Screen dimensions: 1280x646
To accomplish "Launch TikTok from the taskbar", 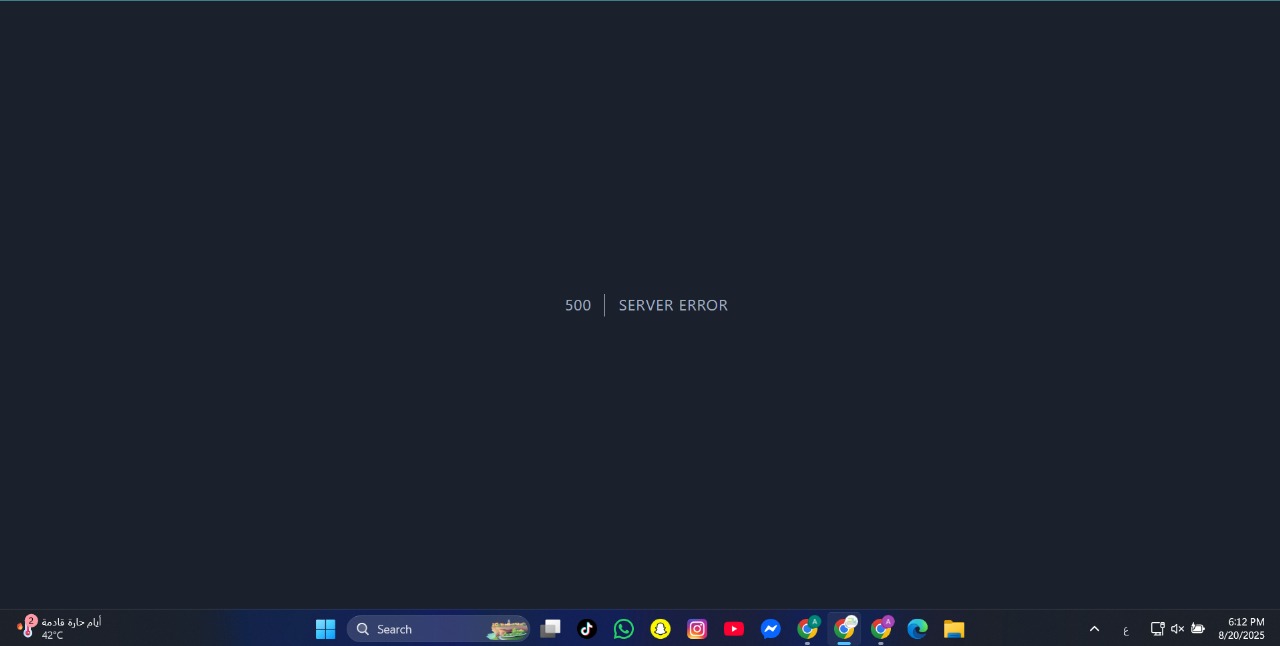I will pos(587,629).
